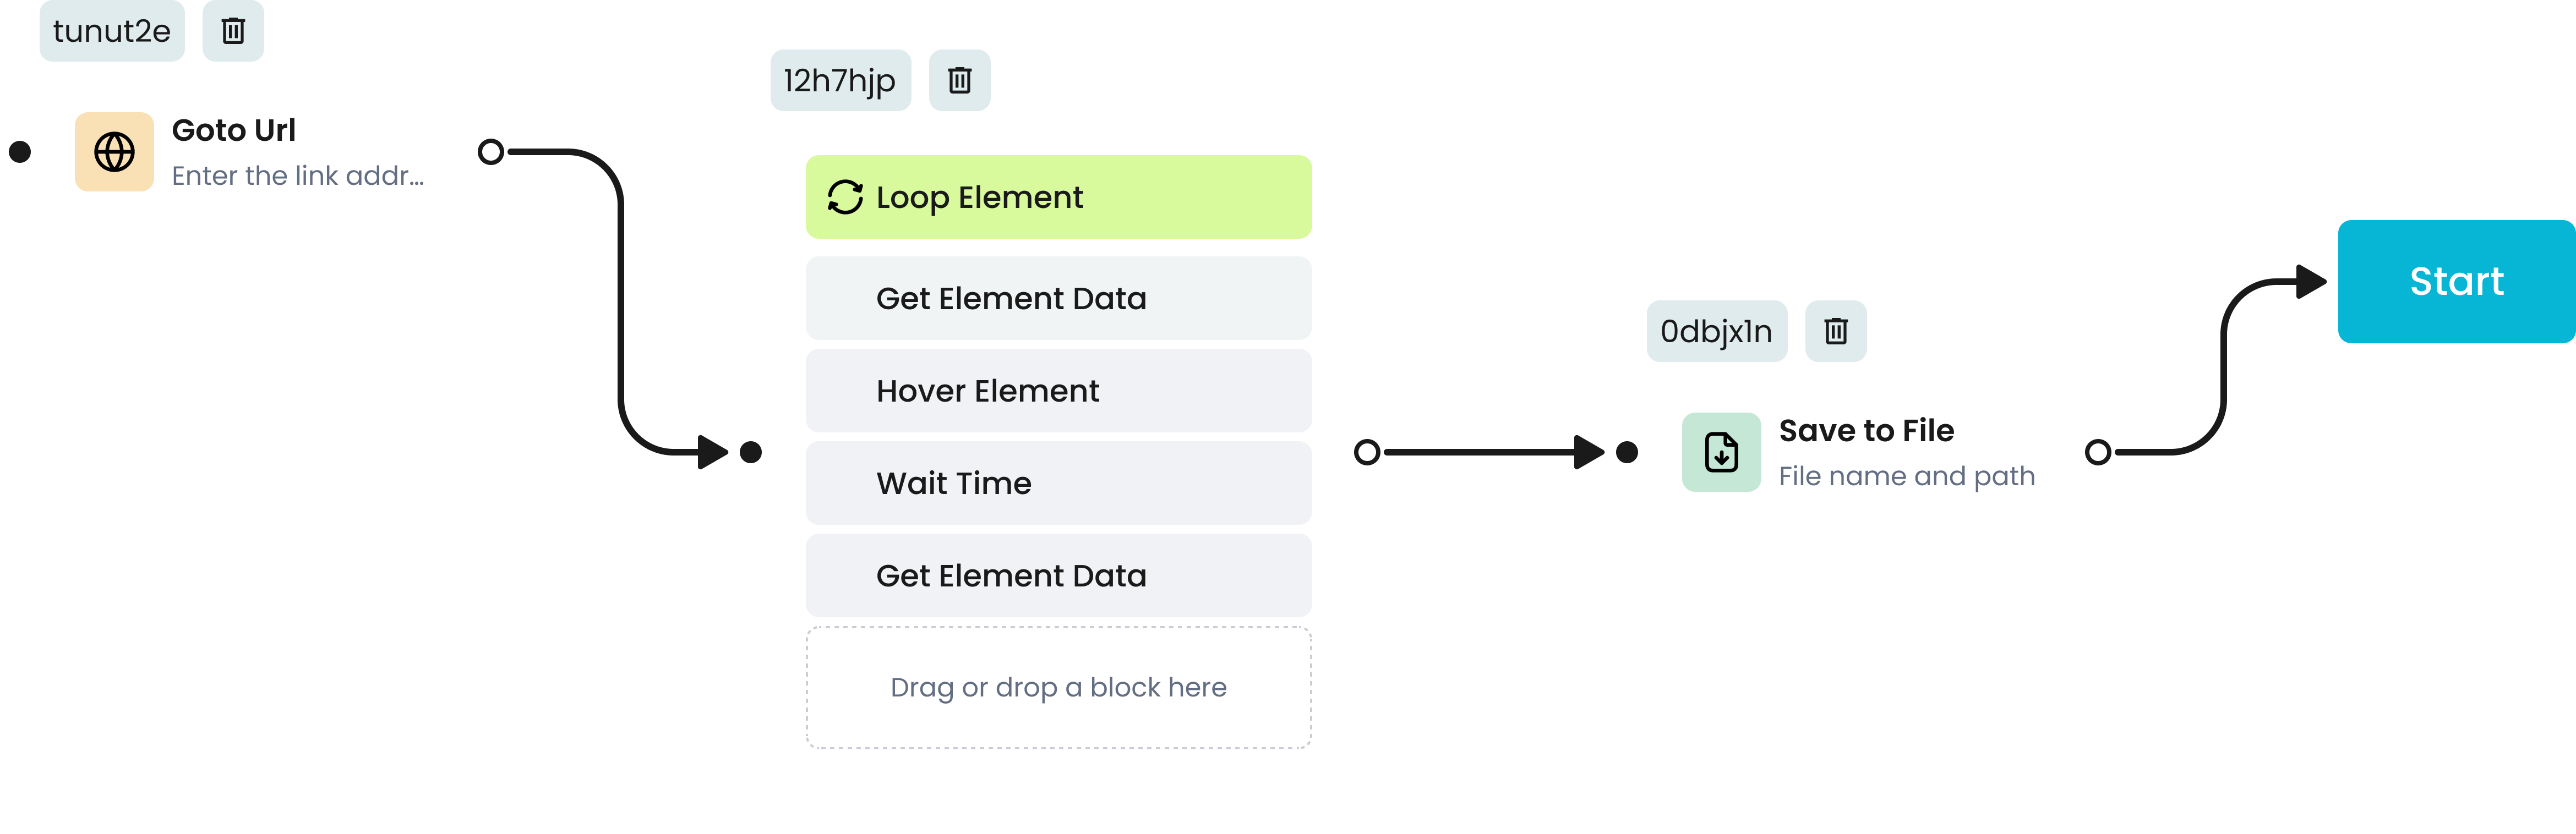Click the Goto Url output connector circle
Screen dimensions: 2576x834
(491, 152)
